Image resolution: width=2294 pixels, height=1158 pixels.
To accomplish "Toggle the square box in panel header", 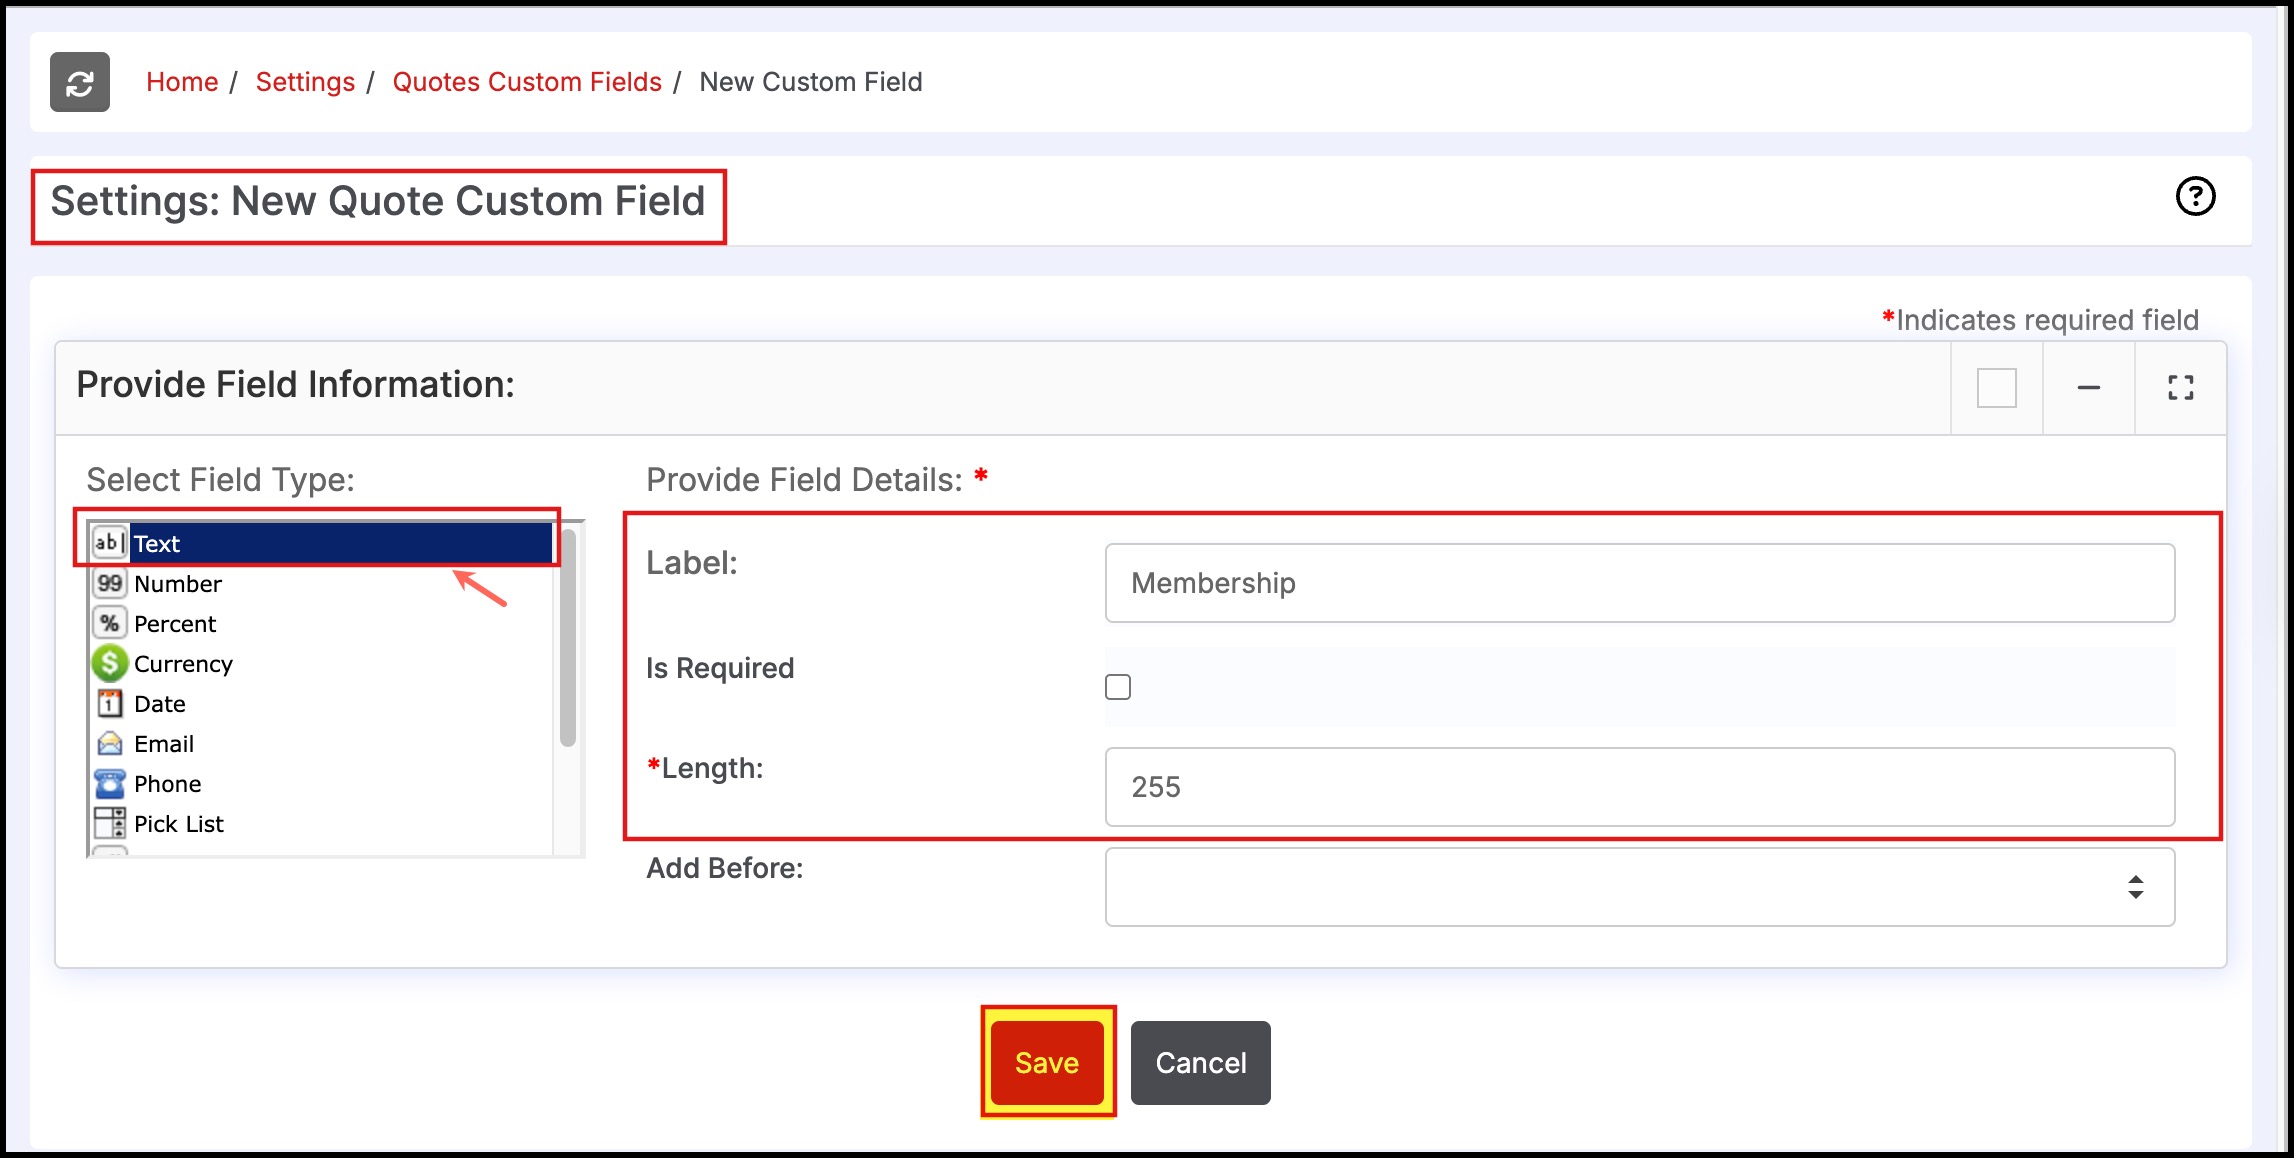I will (1996, 388).
